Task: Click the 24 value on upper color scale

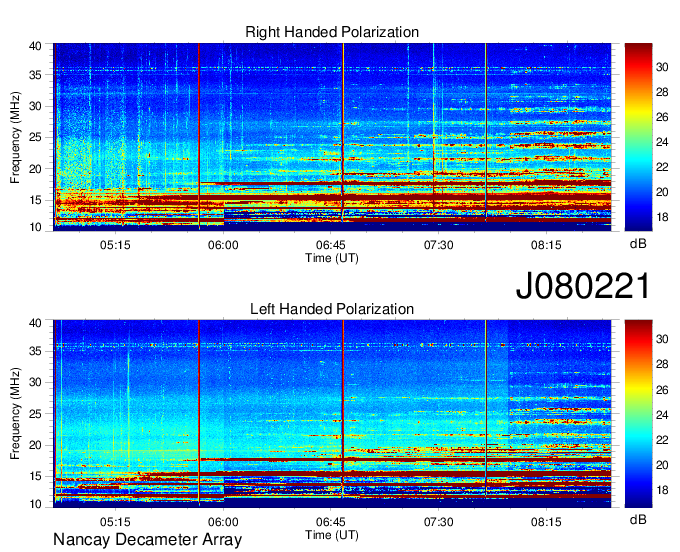Action: [x=662, y=142]
